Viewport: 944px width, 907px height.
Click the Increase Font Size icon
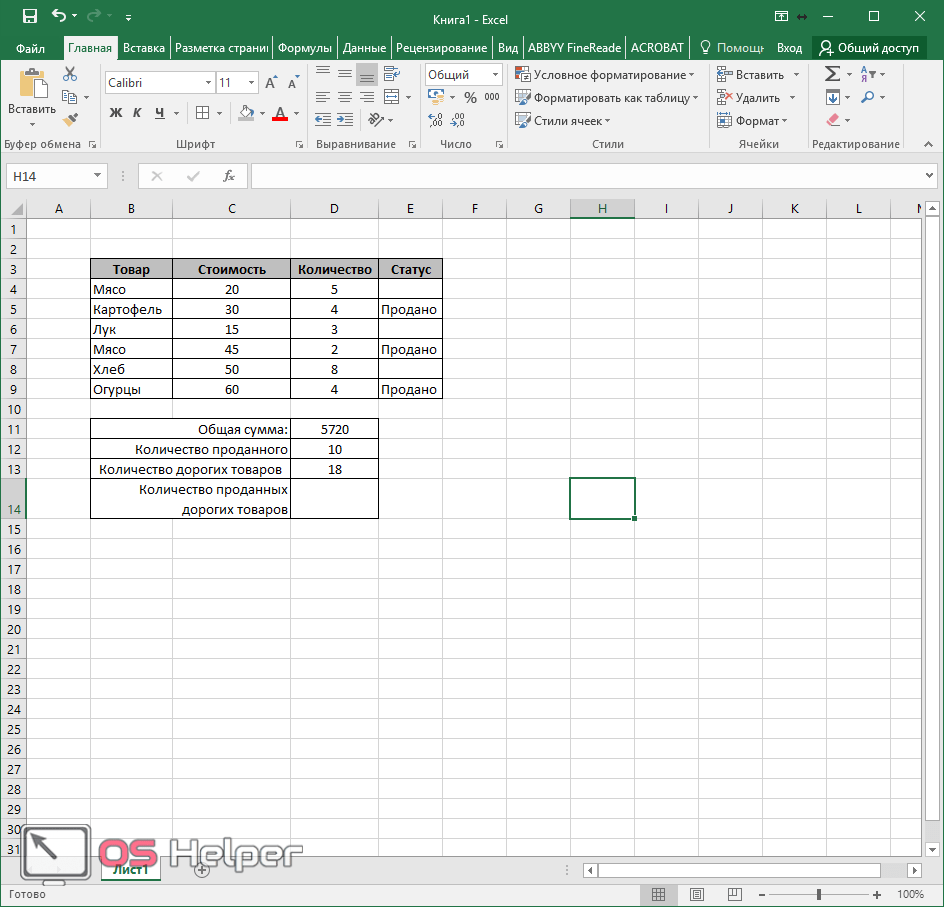click(271, 83)
